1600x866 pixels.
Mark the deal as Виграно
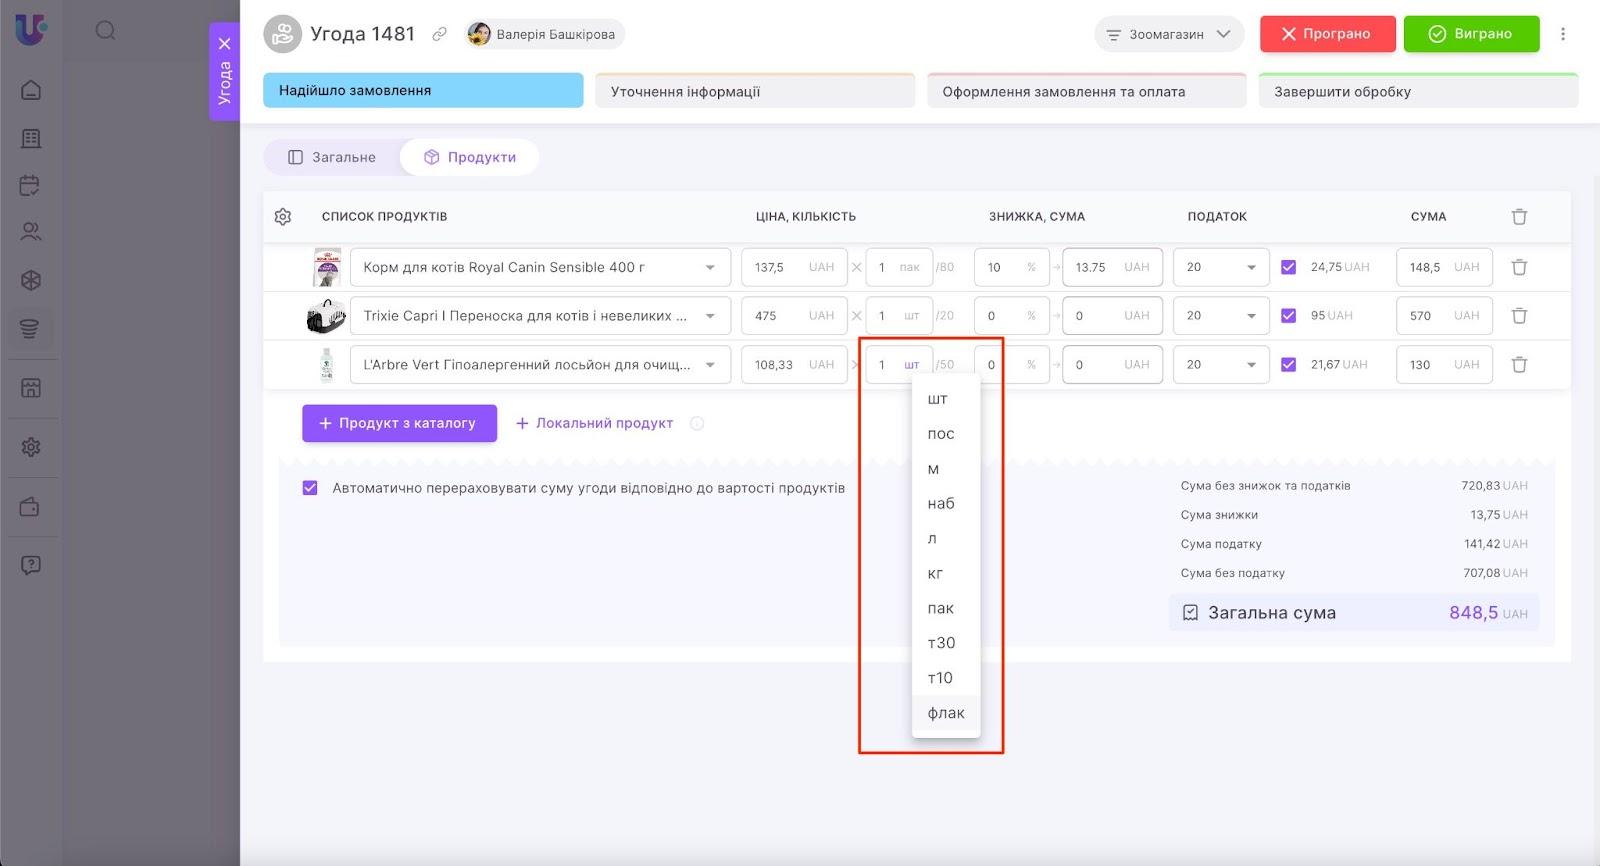pyautogui.click(x=1471, y=34)
